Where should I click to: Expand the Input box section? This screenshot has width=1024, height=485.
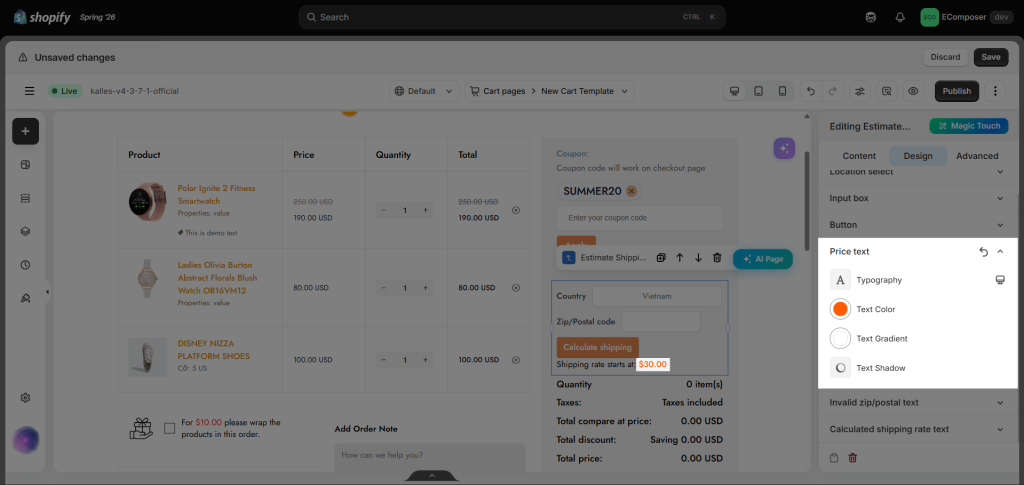(917, 198)
